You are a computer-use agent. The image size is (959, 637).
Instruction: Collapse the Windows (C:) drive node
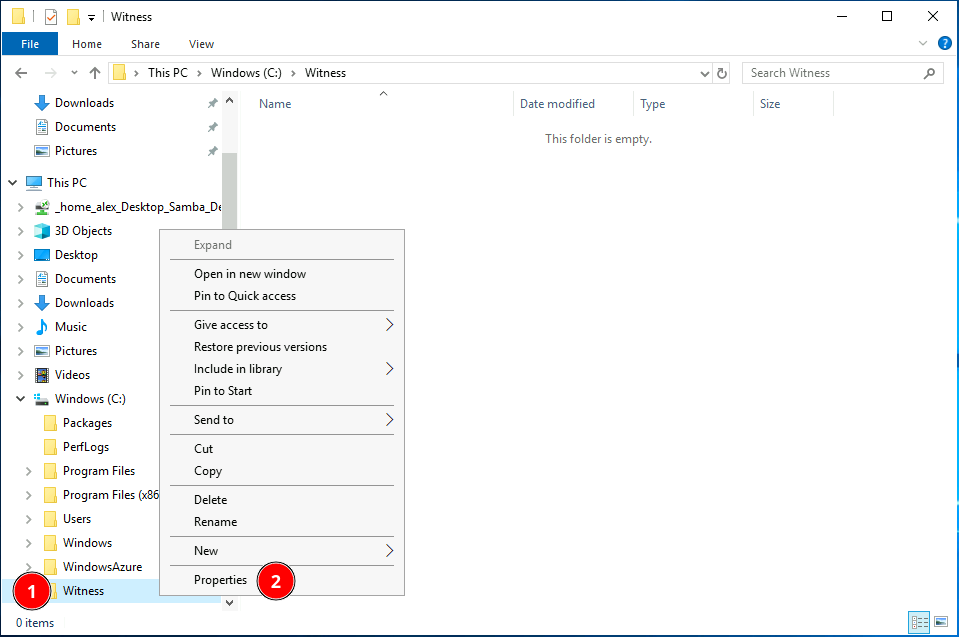pyautogui.click(x=20, y=399)
